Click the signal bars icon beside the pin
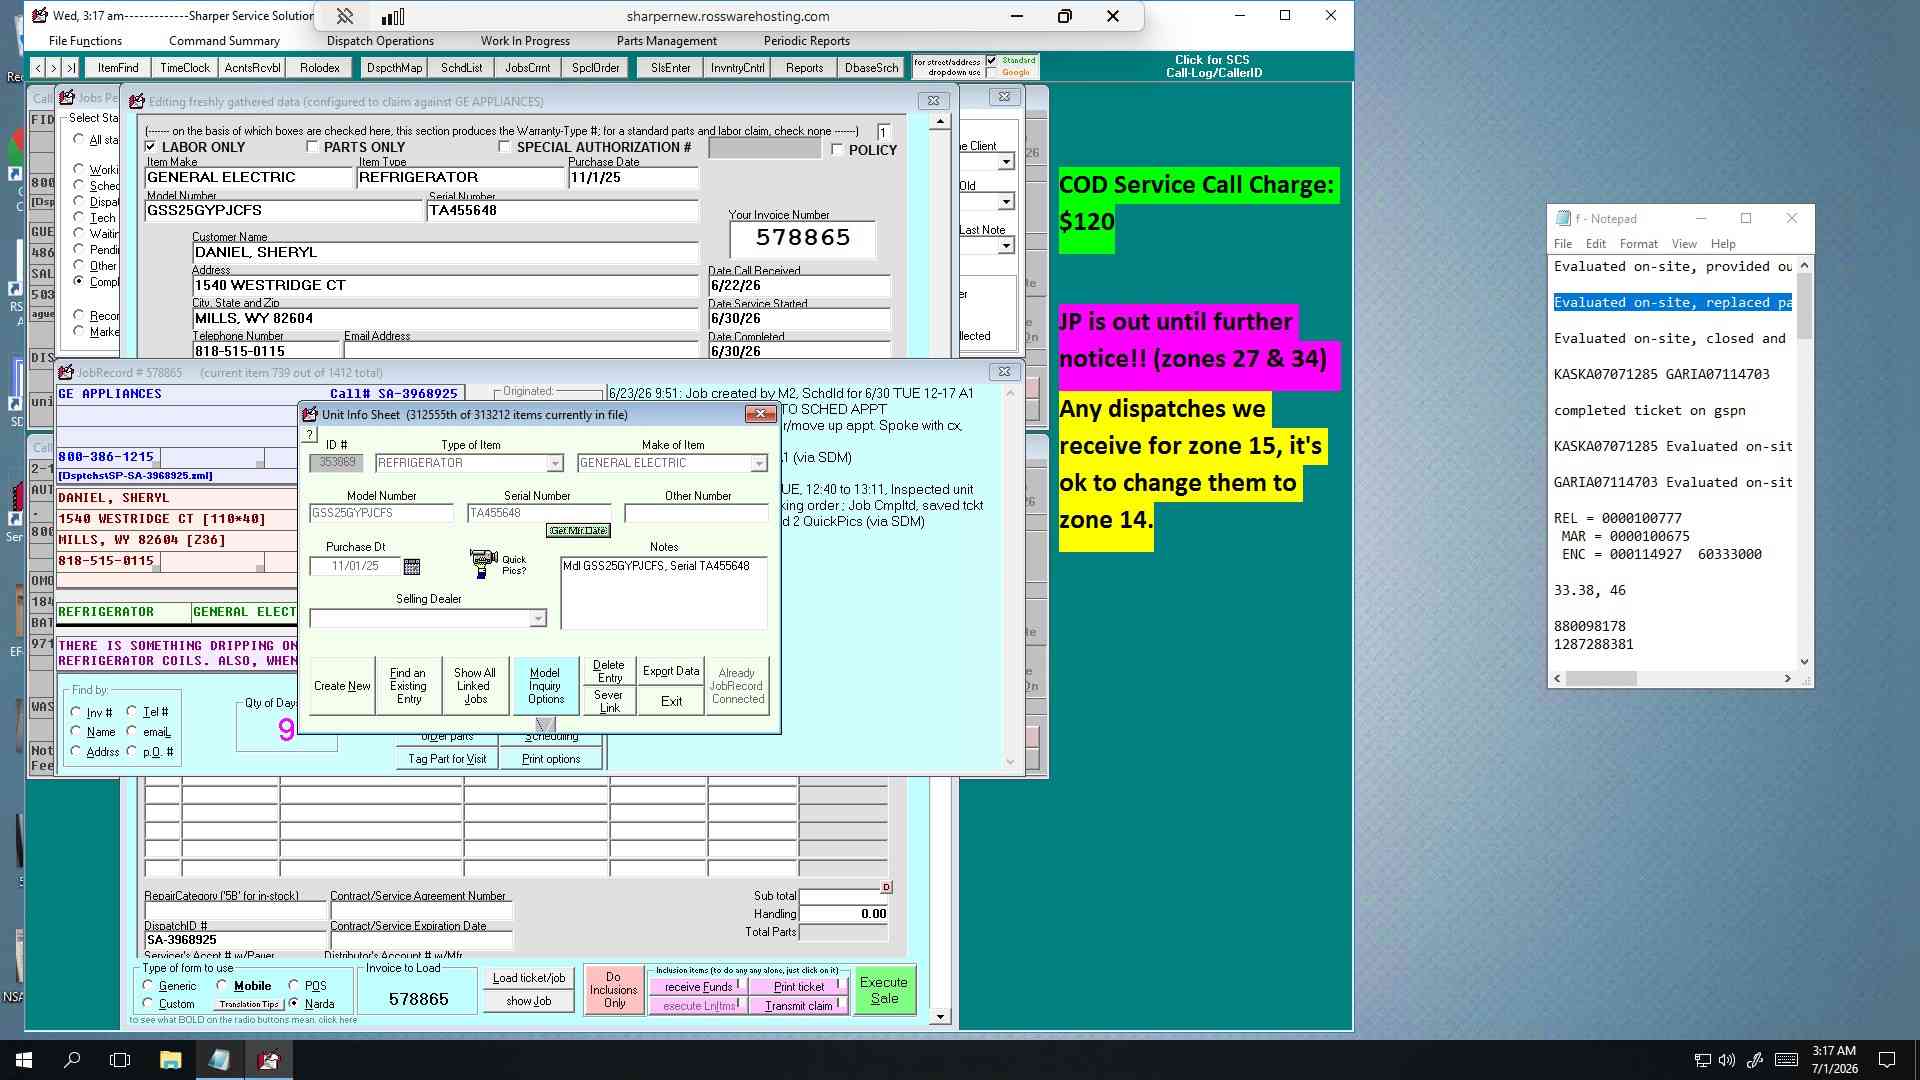Viewport: 1920px width, 1080px height. click(x=393, y=16)
